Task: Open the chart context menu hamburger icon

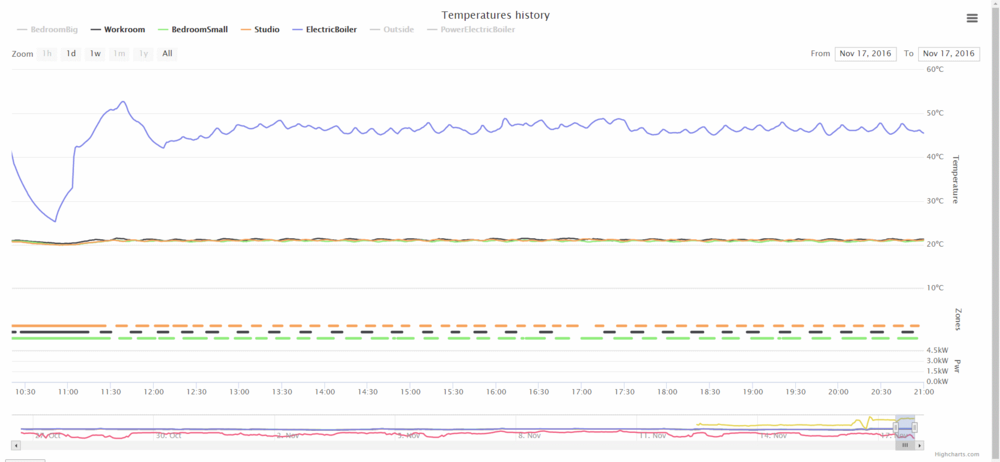Action: pos(972,18)
